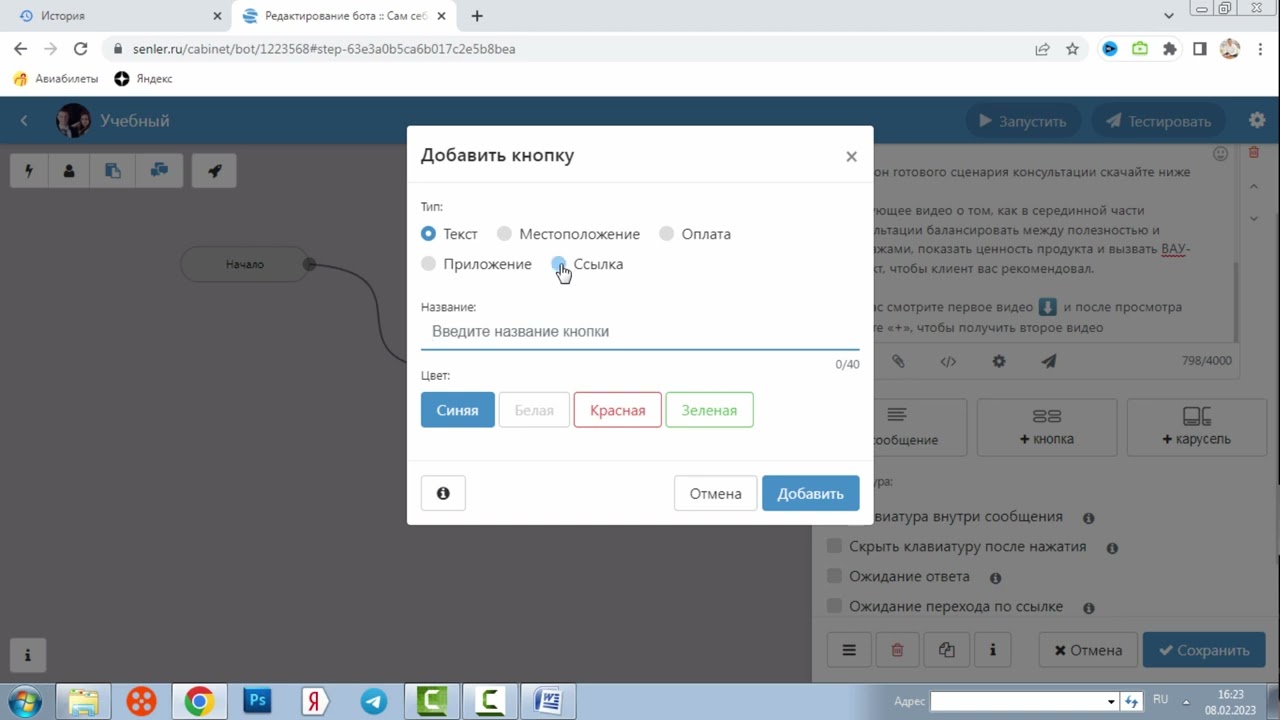Click the chat bubbles toolbar icon

tap(159, 171)
